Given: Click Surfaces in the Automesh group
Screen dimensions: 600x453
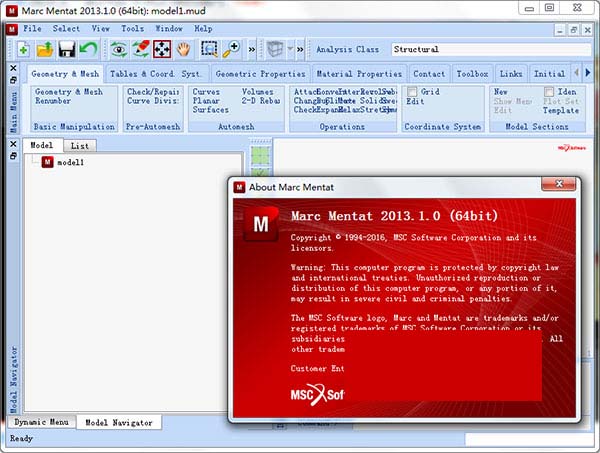Looking at the screenshot, I should click(210, 110).
